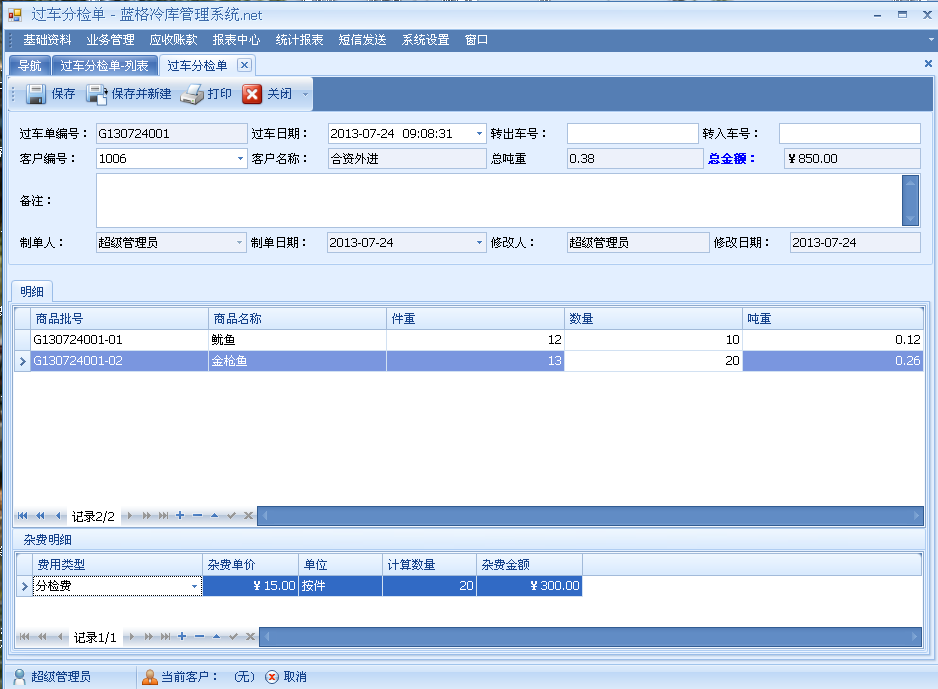Image resolution: width=938 pixels, height=689 pixels.
Task: Select the 明细 tab
Action: point(32,291)
